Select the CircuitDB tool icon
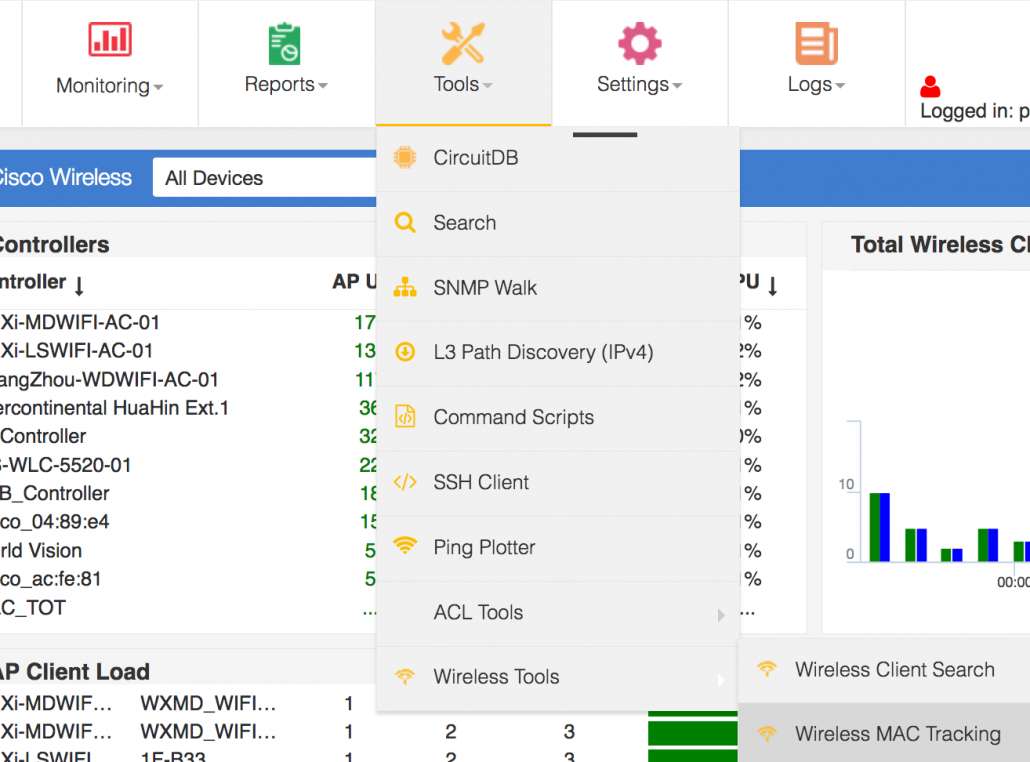This screenshot has height=762, width=1030. click(x=405, y=157)
